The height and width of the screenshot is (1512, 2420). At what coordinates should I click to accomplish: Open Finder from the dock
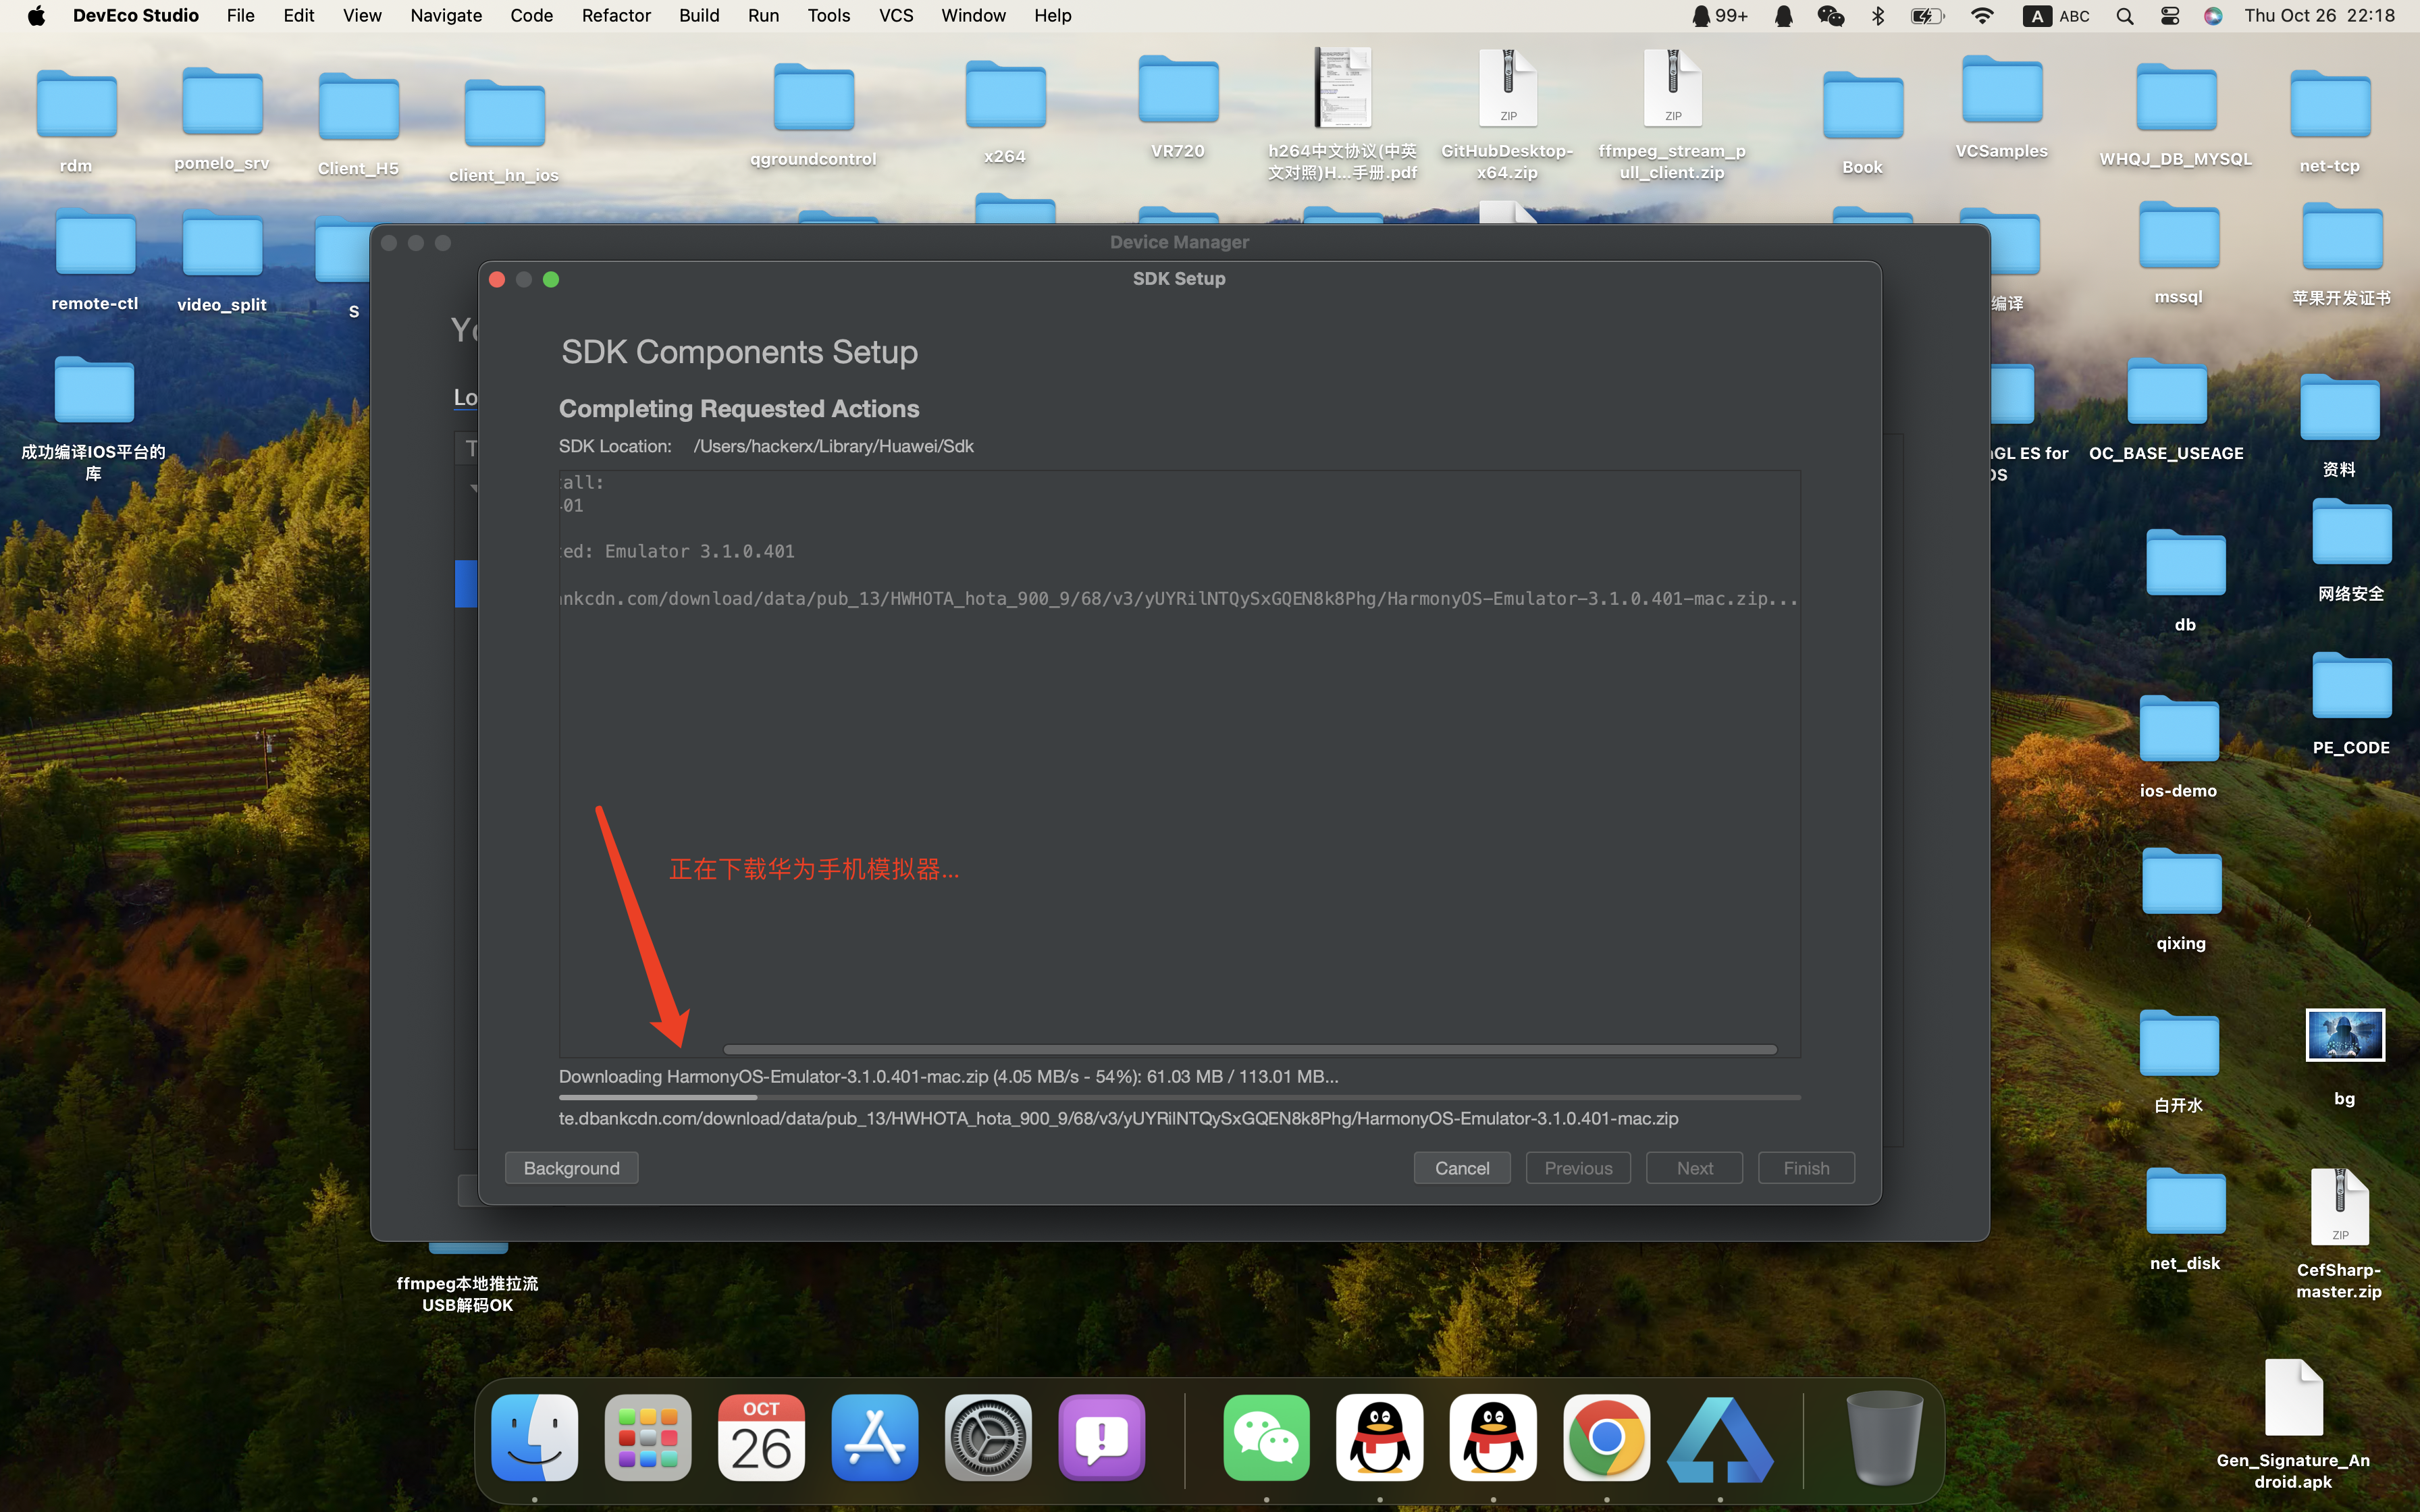click(x=535, y=1438)
